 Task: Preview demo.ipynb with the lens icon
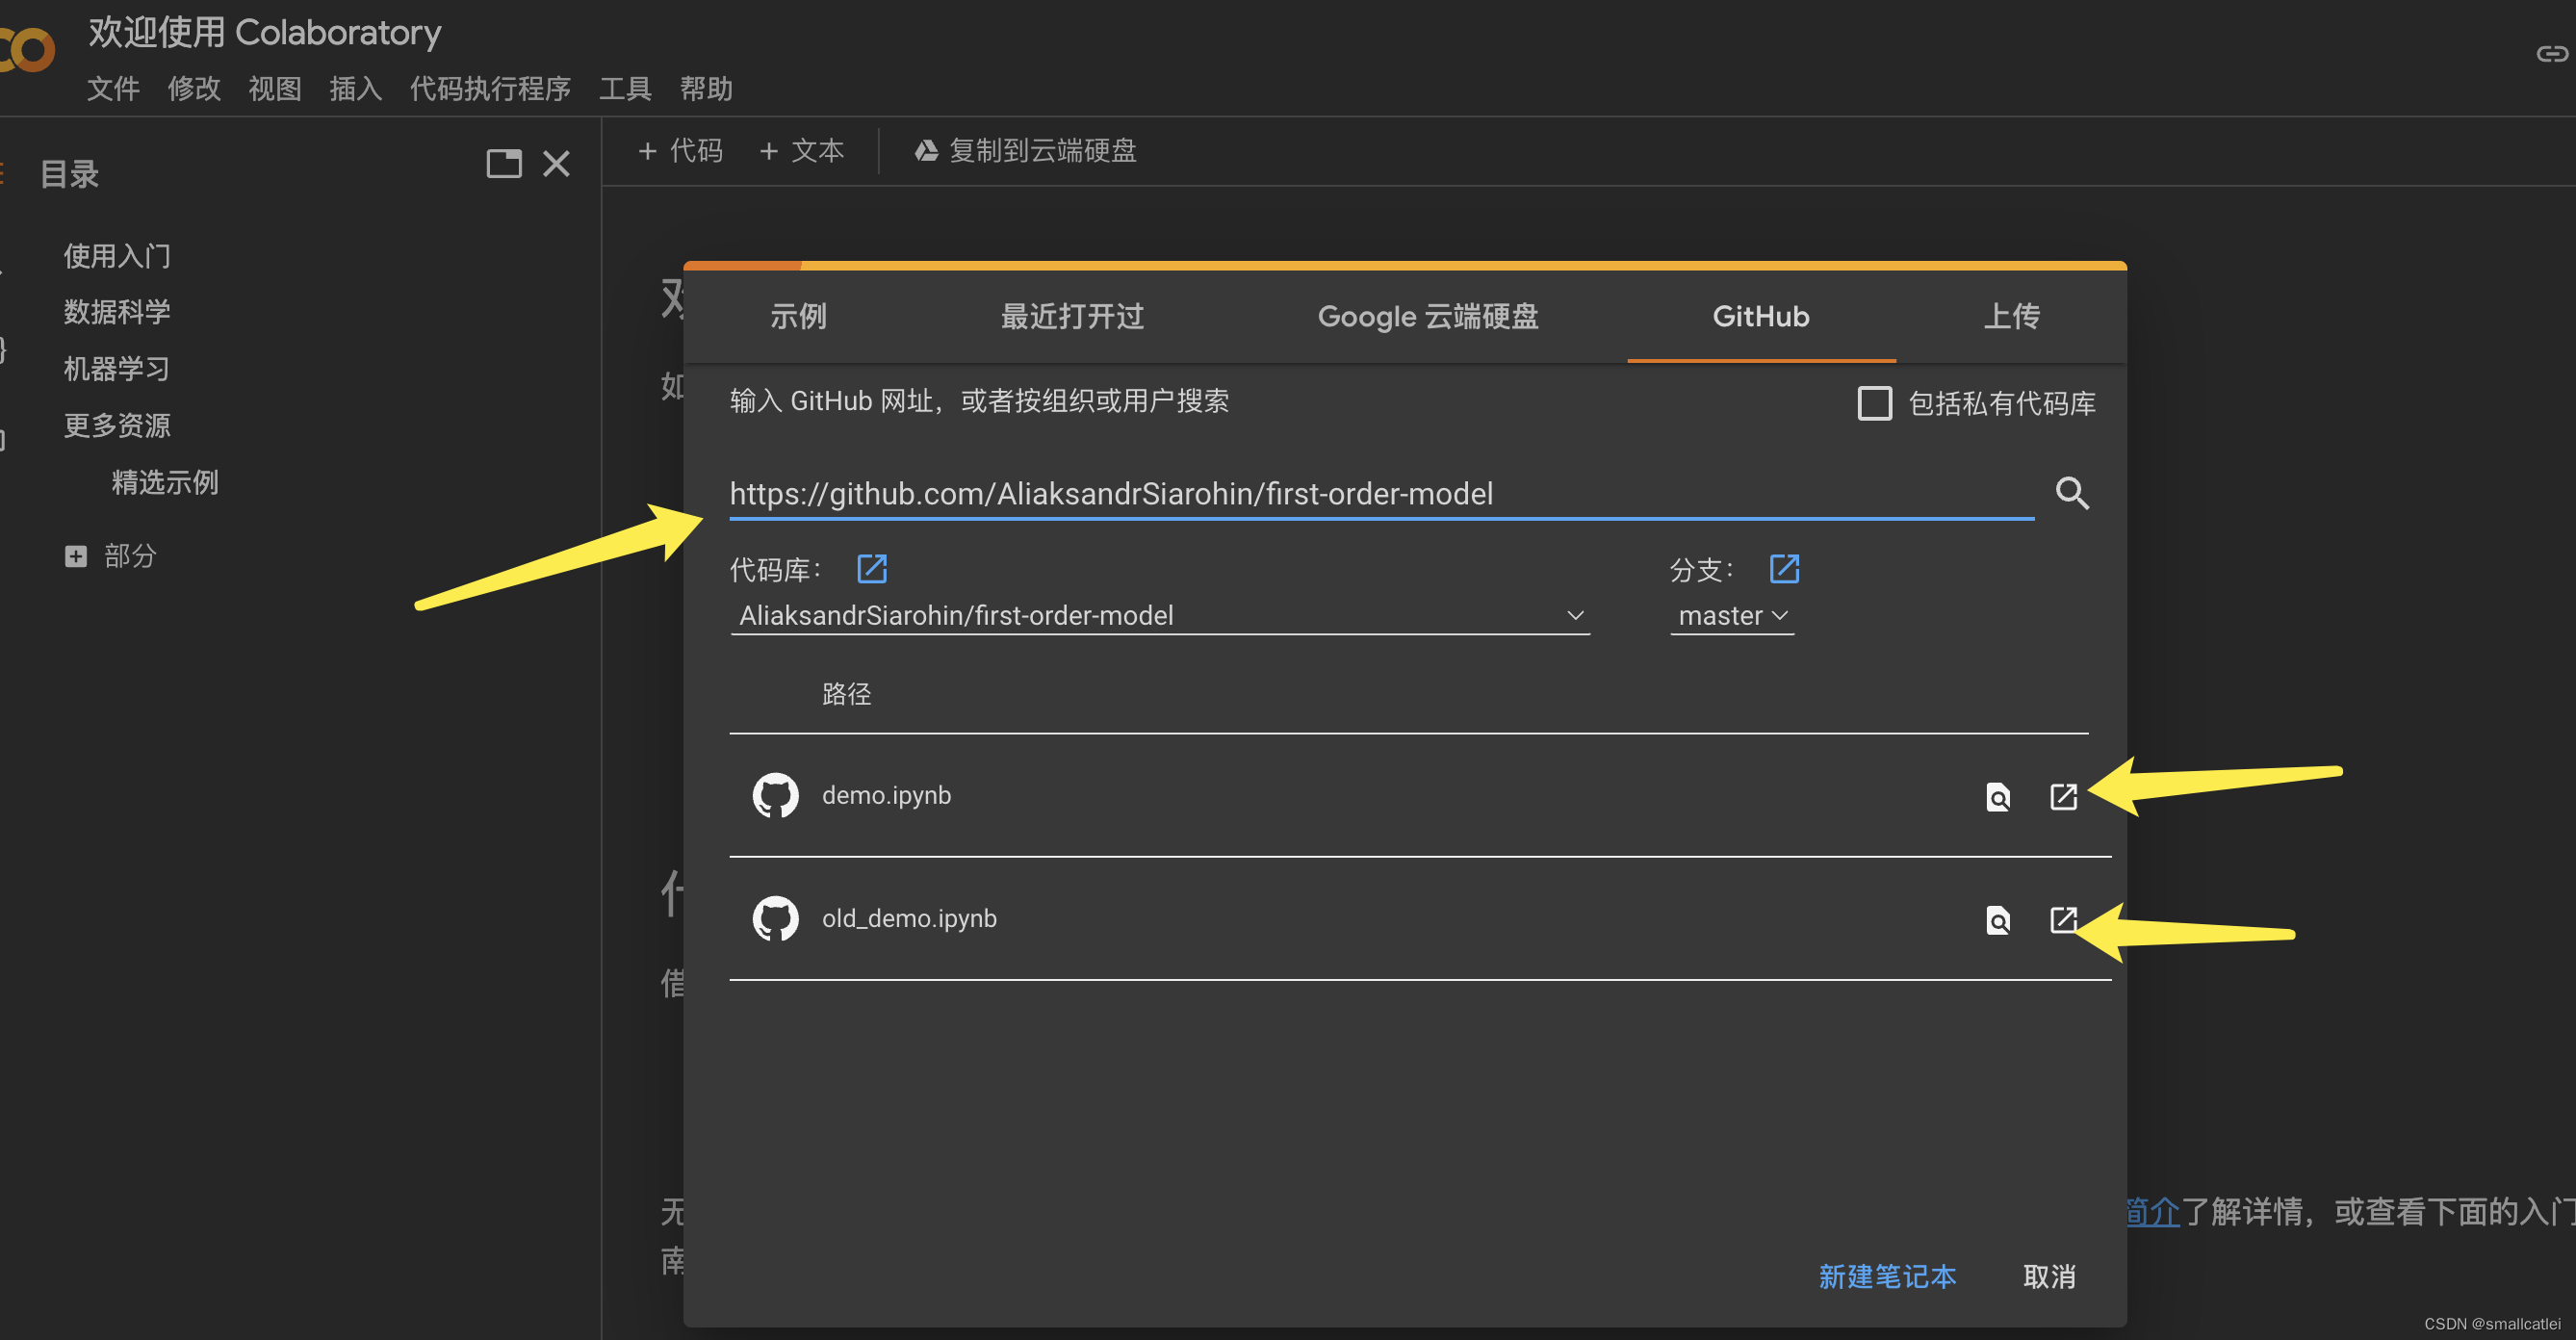coord(1997,797)
